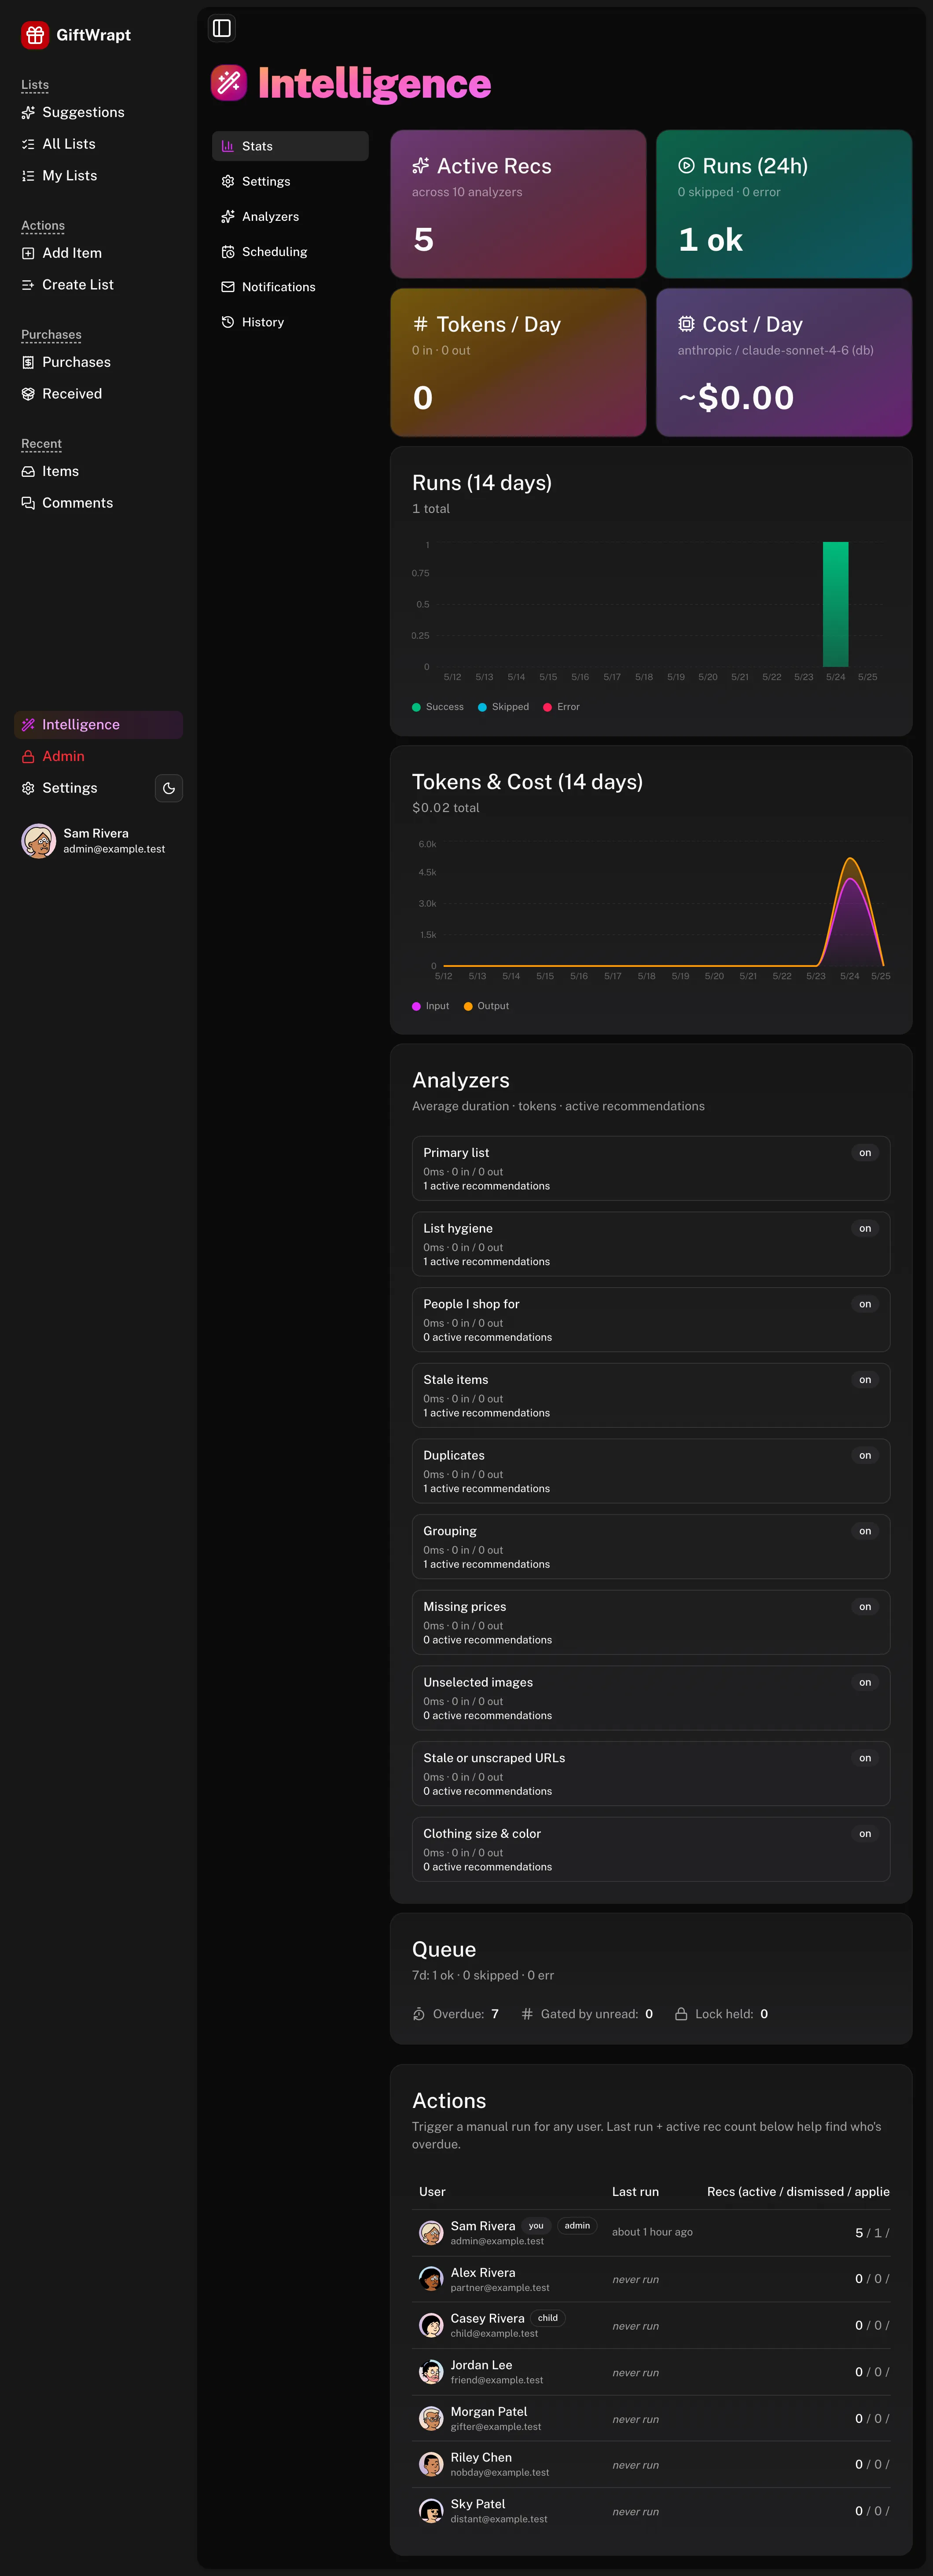Click the History clock icon

click(228, 322)
